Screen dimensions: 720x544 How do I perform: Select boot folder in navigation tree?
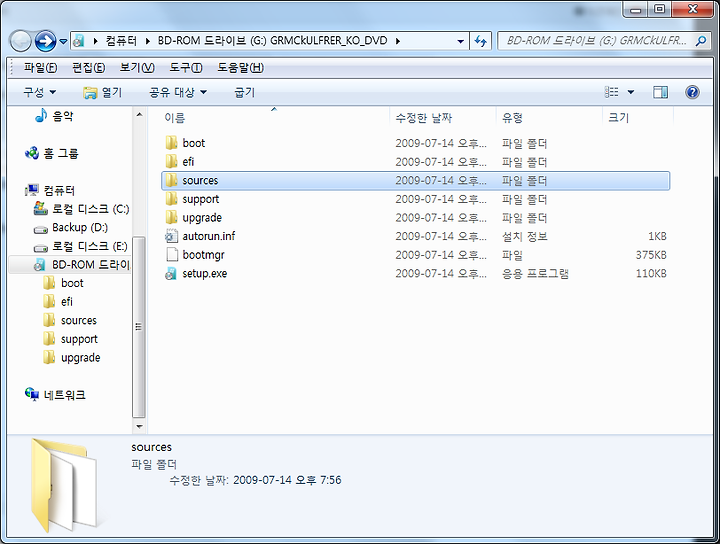click(63, 283)
